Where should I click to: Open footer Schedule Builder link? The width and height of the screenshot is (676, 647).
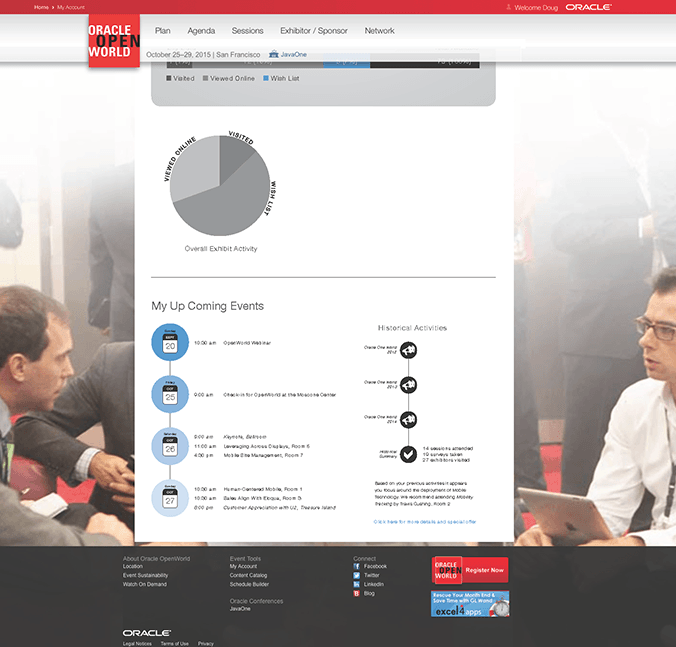point(249,584)
